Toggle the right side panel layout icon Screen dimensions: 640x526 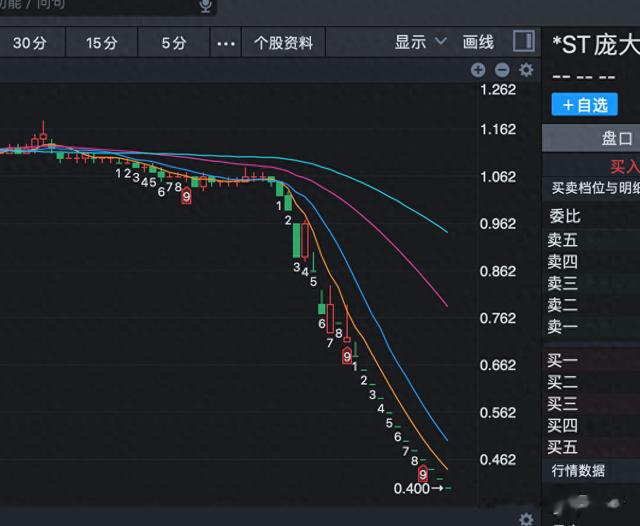tap(523, 42)
